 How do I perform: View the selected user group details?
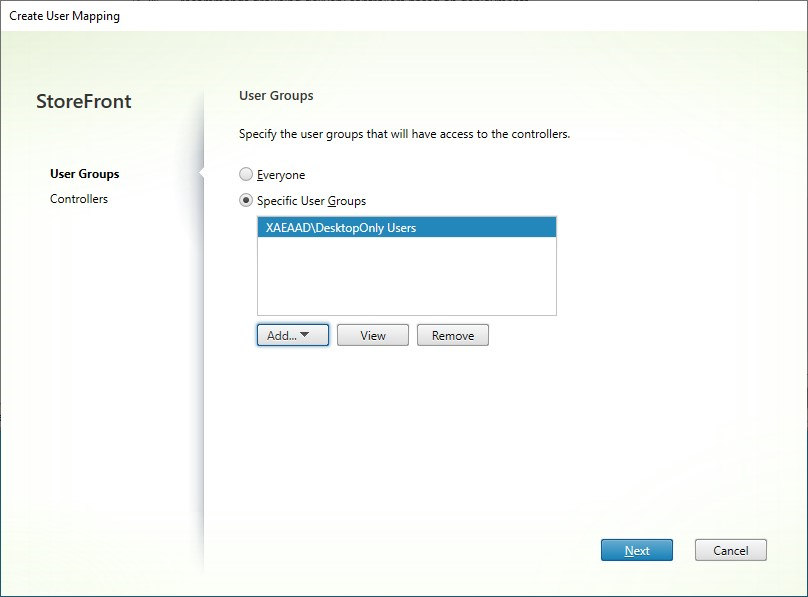[372, 335]
